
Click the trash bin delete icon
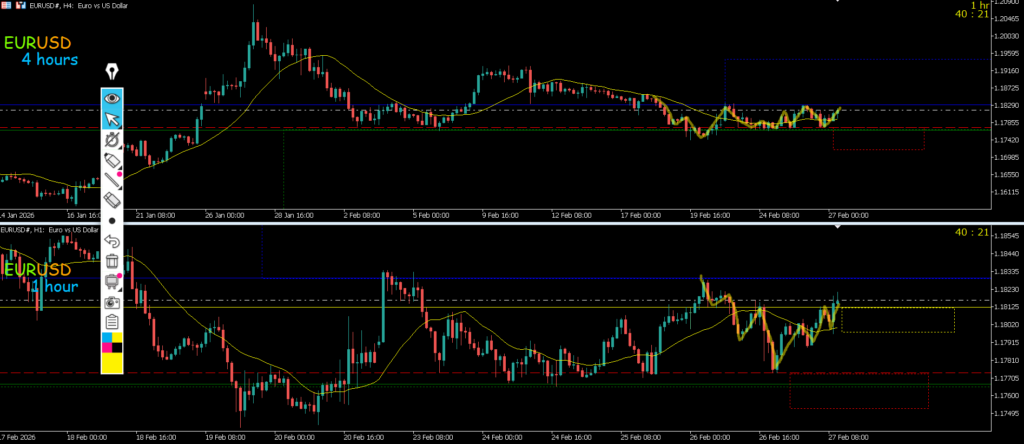pyautogui.click(x=112, y=261)
